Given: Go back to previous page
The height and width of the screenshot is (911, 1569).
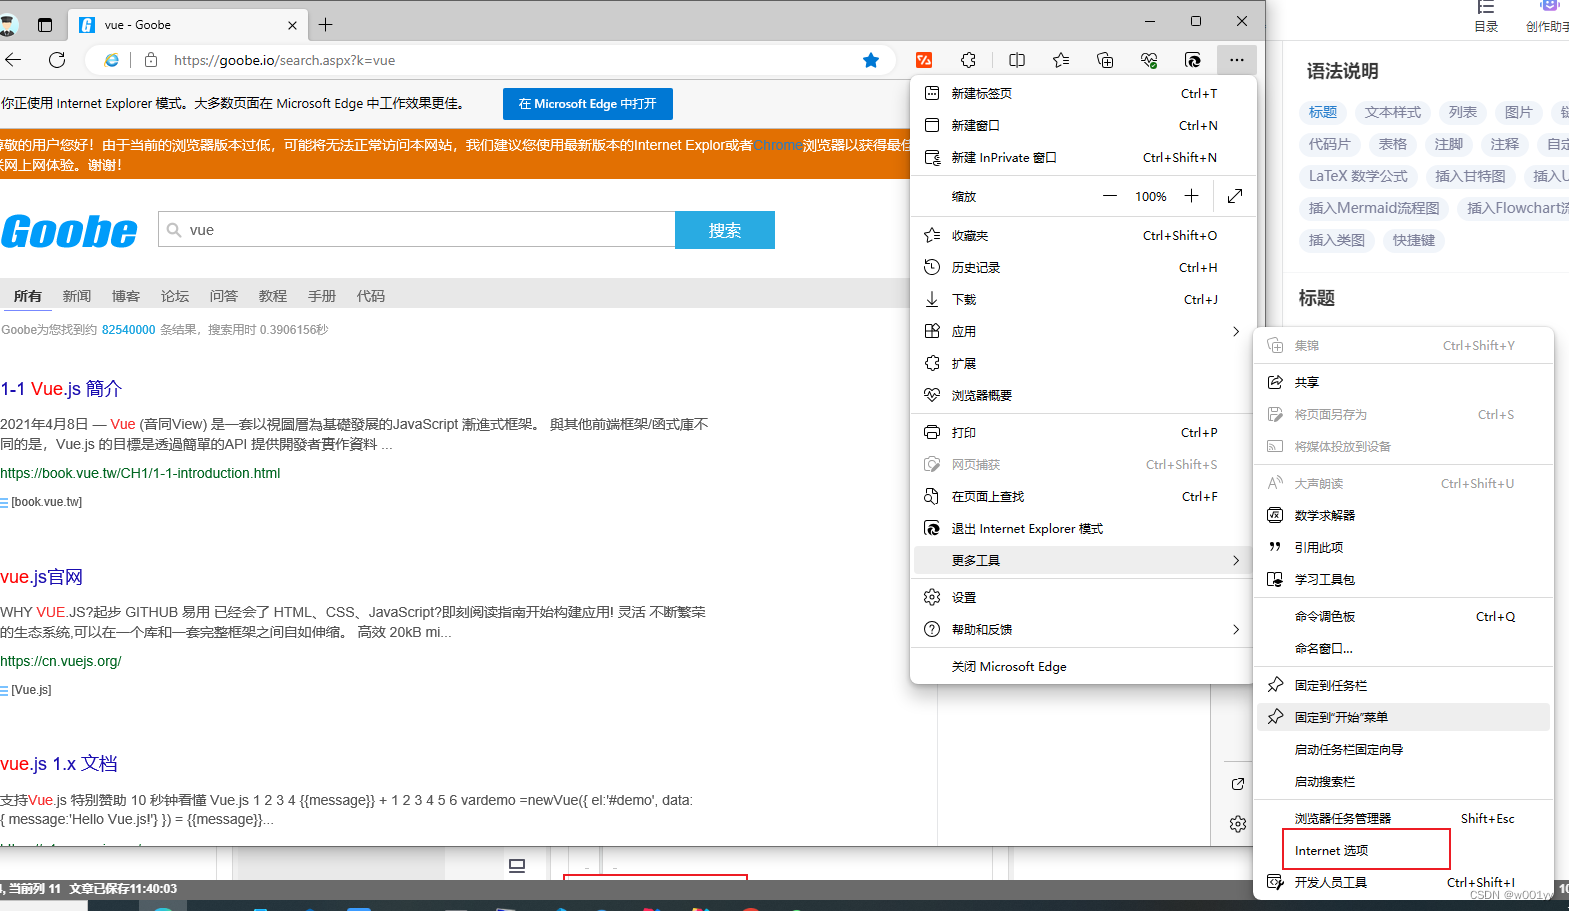Looking at the screenshot, I should click(x=12, y=60).
